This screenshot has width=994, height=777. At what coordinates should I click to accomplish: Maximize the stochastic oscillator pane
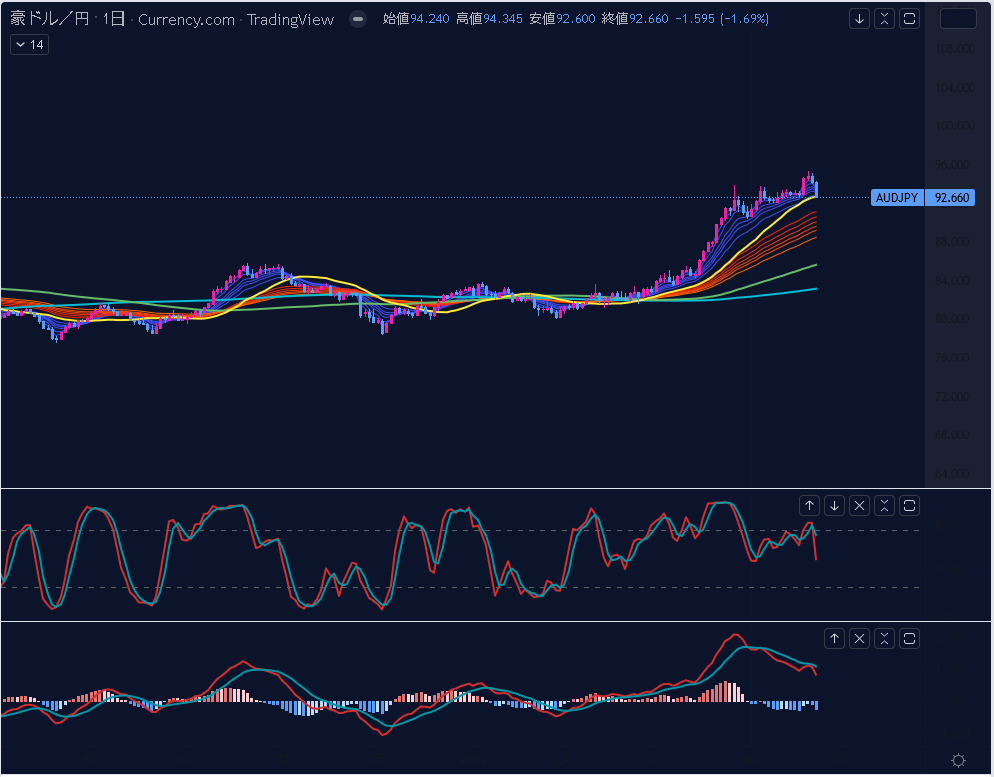(909, 506)
